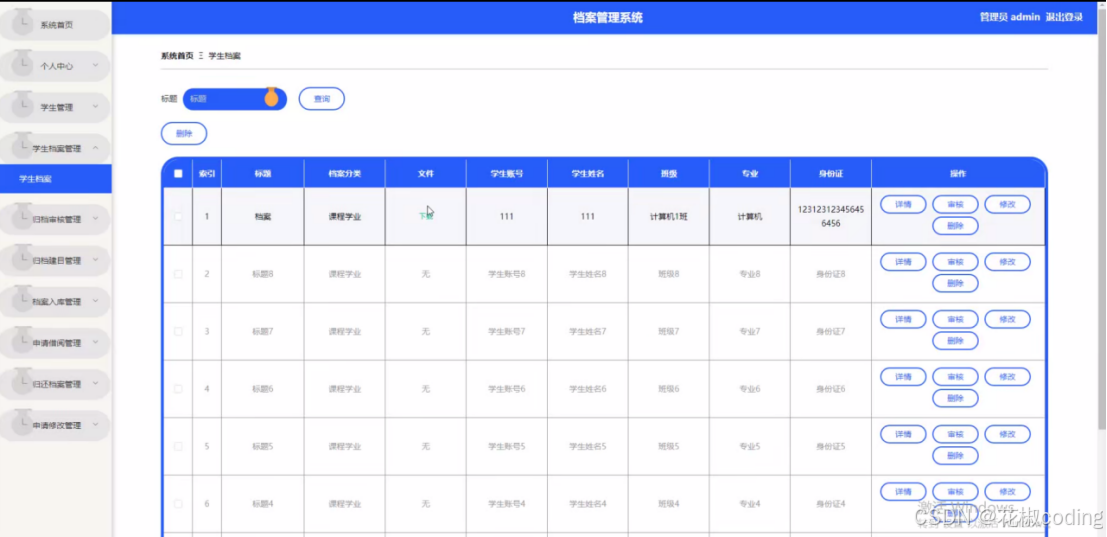This screenshot has height=537, width=1107.
Task: Click 审核 for row 标题7
Action: 955,319
